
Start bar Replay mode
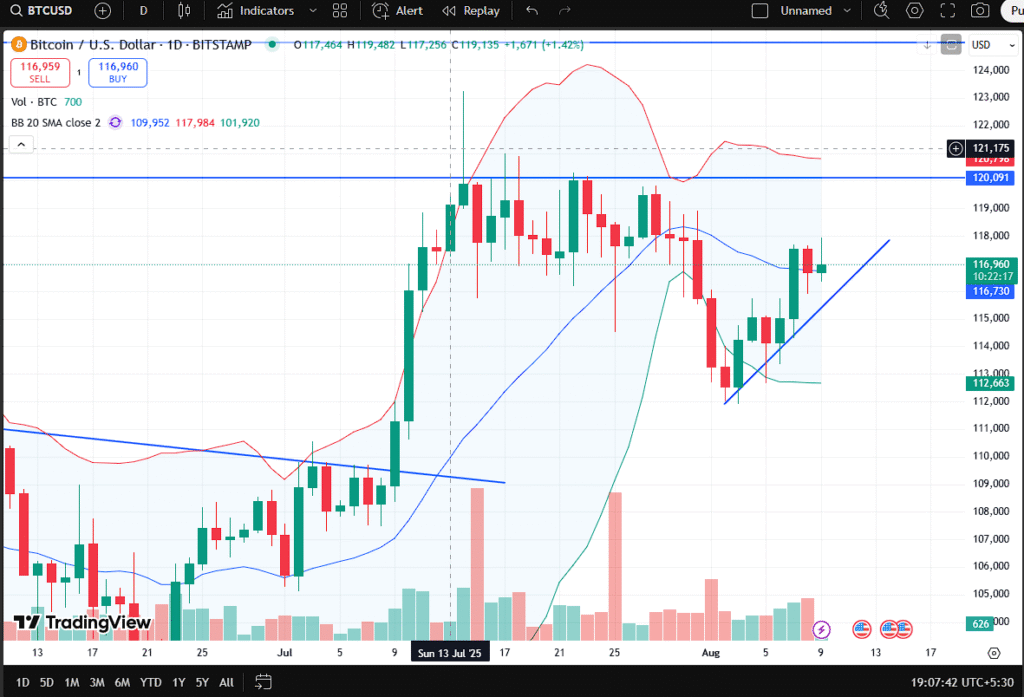[471, 10]
